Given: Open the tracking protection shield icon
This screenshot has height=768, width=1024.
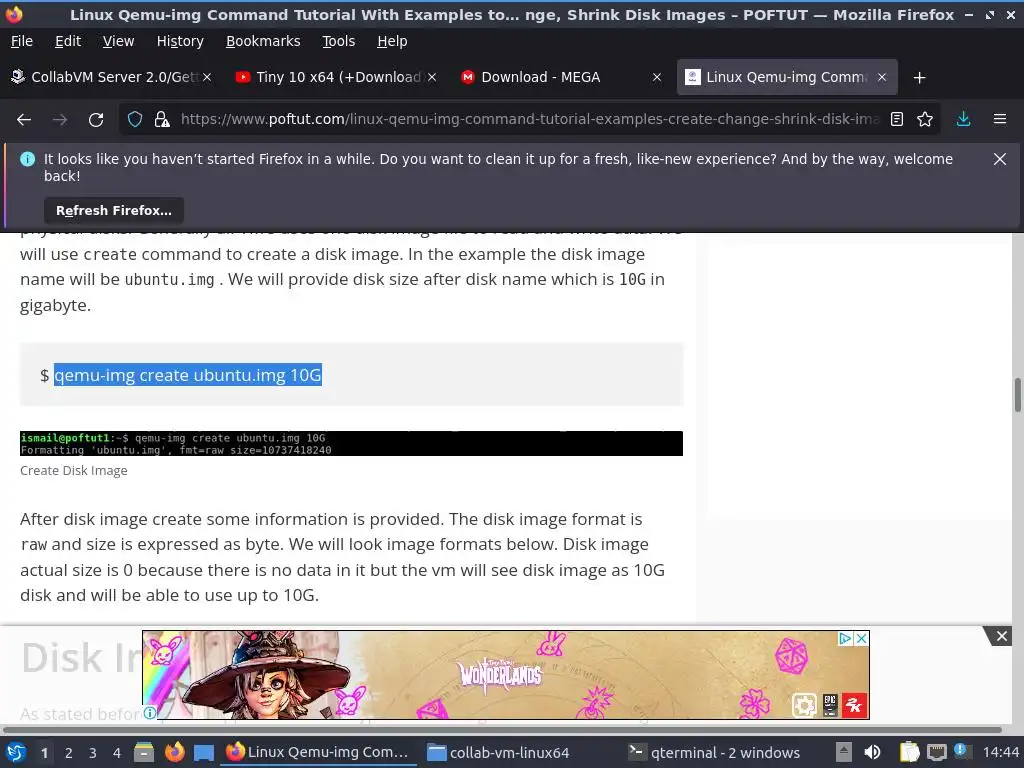Looking at the screenshot, I should click(135, 120).
